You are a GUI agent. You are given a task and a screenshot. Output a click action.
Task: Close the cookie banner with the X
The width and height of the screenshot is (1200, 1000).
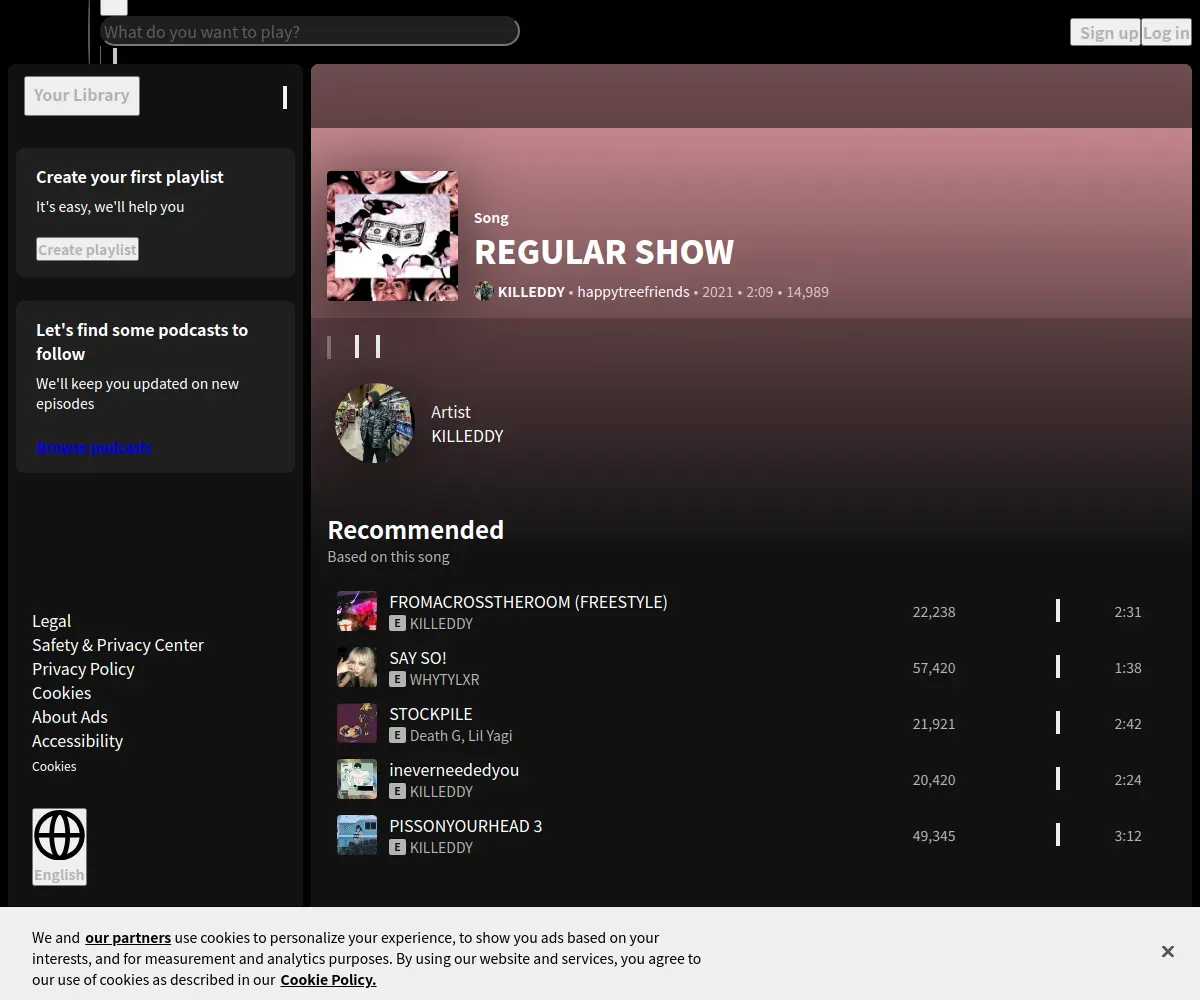click(x=1167, y=951)
